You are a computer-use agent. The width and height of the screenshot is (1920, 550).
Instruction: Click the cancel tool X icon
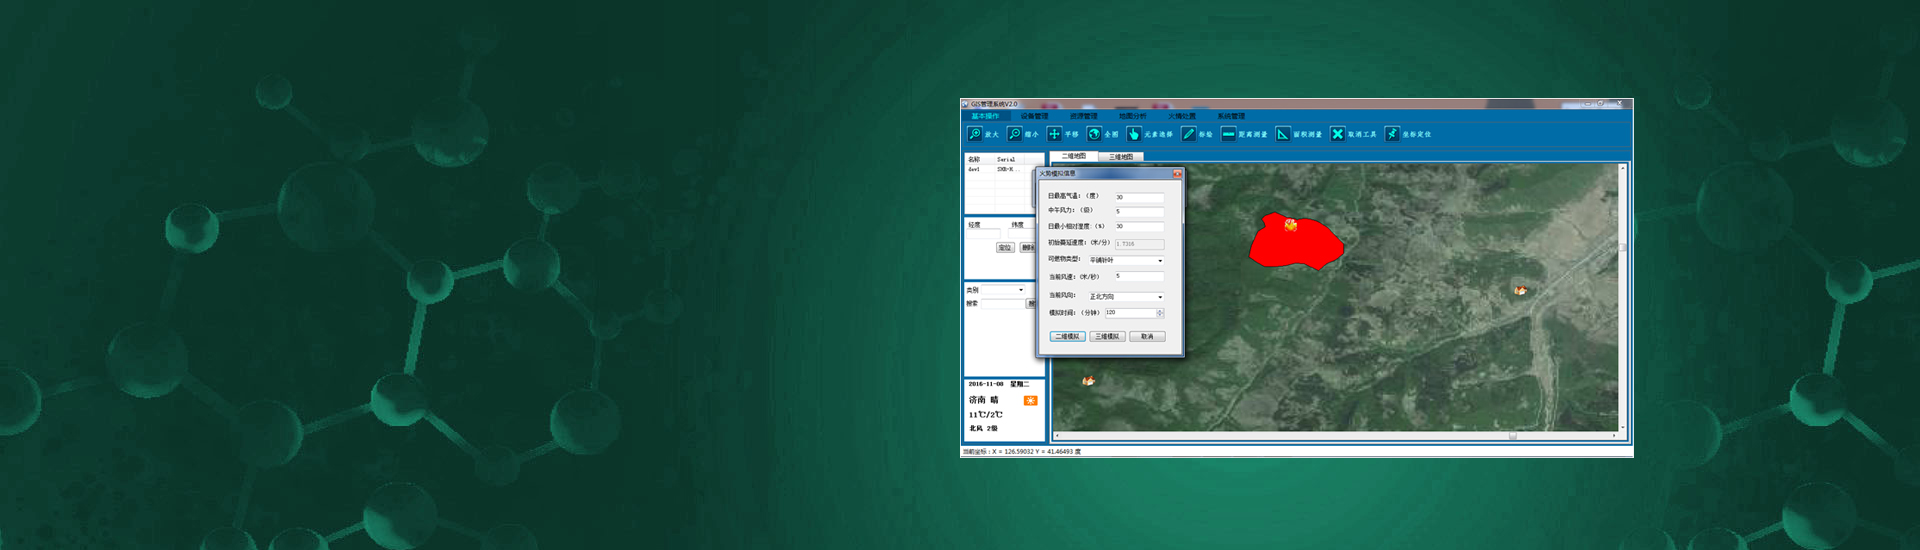coord(1338,134)
